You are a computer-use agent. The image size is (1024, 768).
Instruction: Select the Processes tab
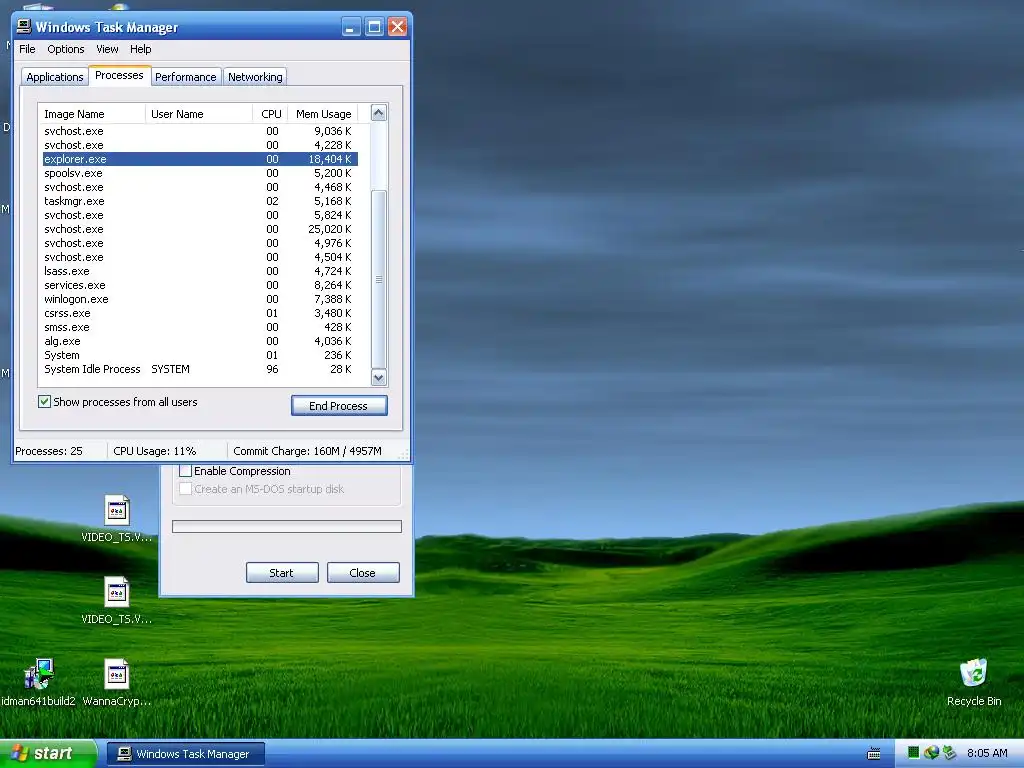pos(120,75)
